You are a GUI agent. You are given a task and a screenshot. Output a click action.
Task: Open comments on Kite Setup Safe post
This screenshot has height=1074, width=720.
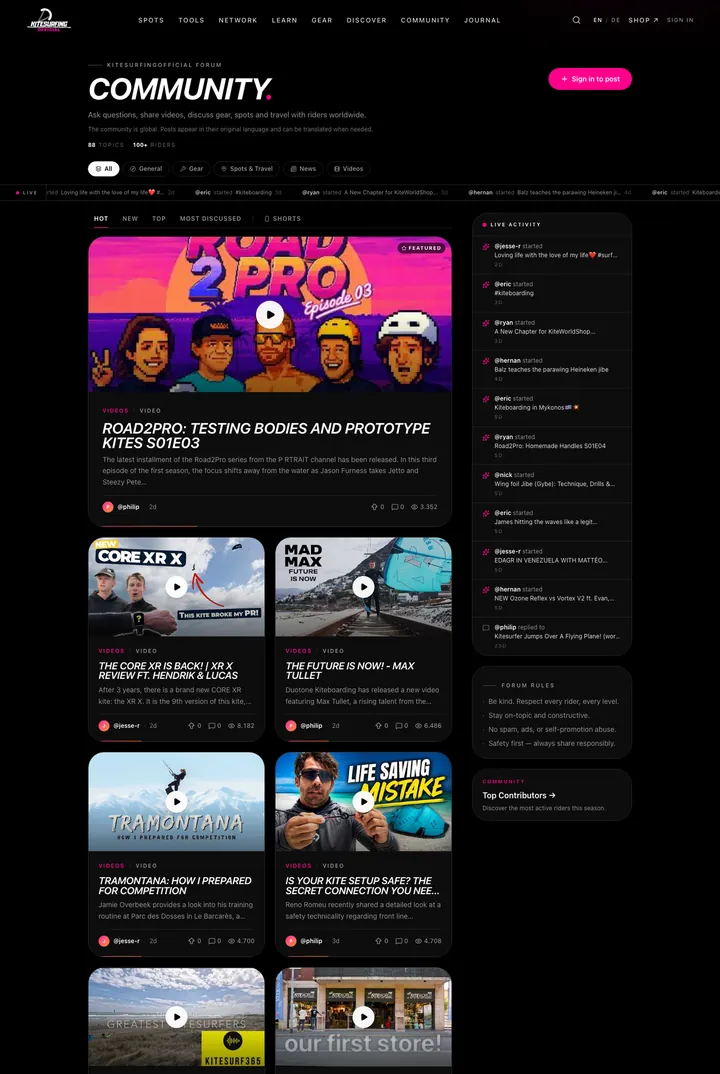[399, 941]
